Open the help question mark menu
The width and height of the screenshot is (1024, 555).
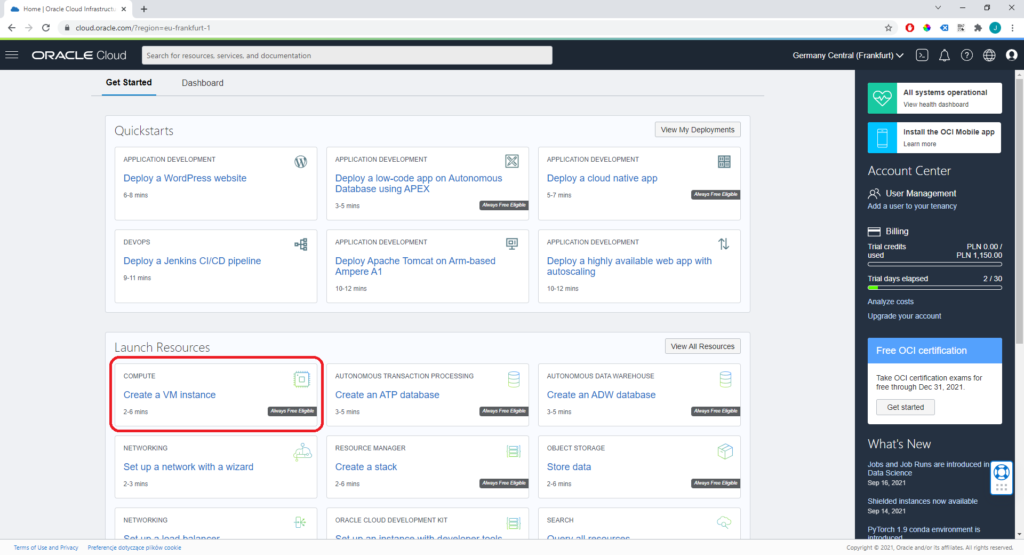click(x=967, y=56)
